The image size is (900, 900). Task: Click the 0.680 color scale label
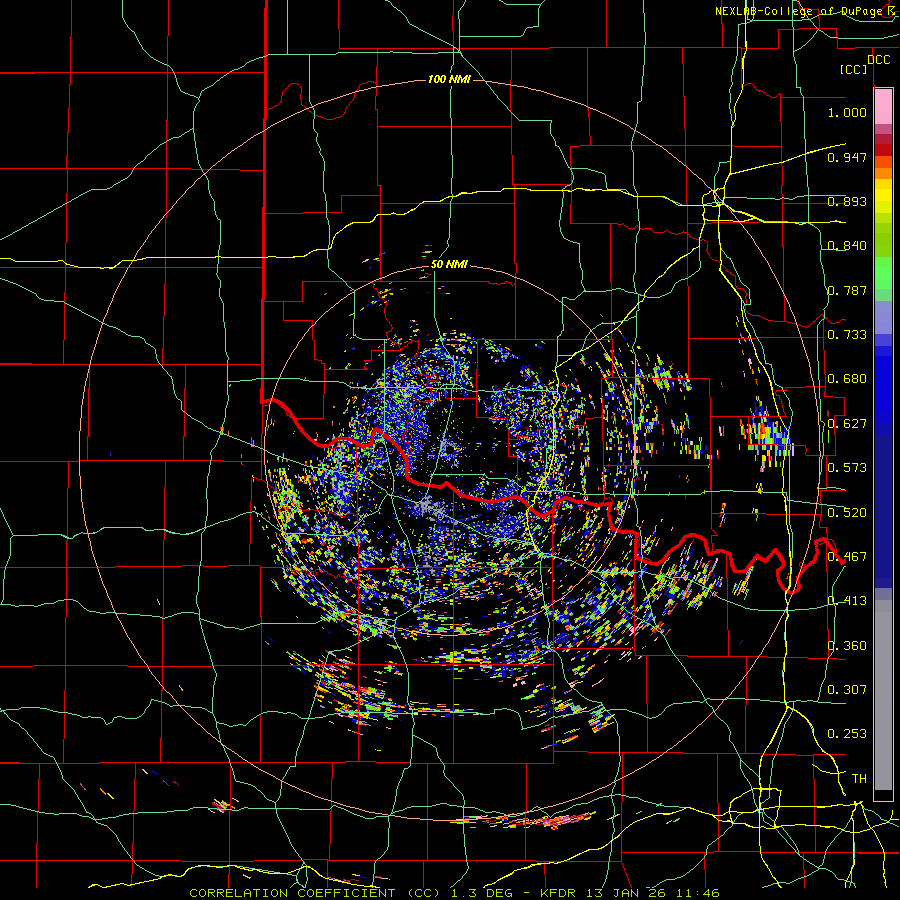(847, 379)
